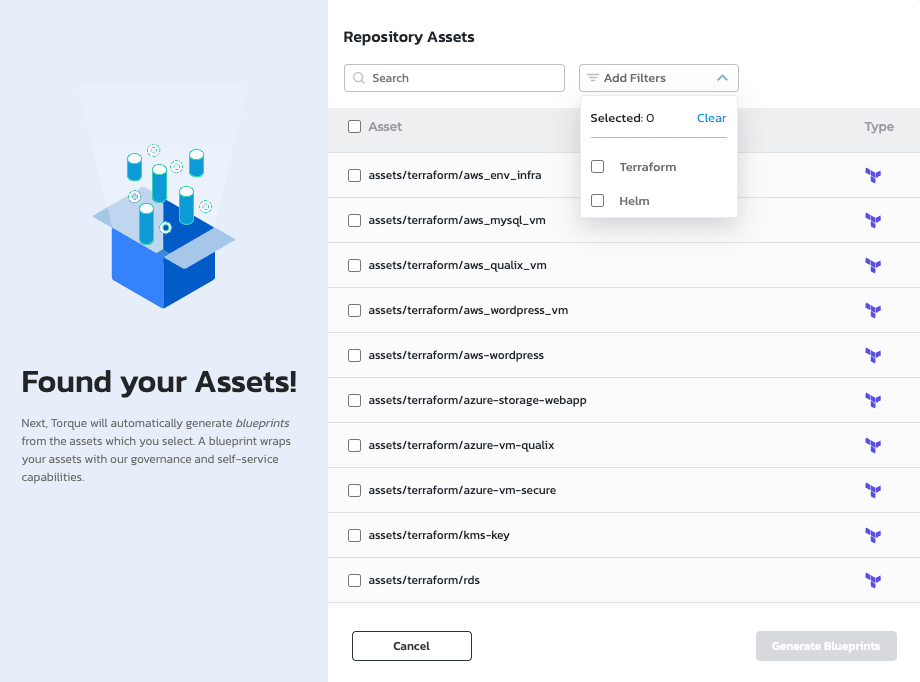The width and height of the screenshot is (920, 682).
Task: Click the Terraform icon for rds row
Action: click(873, 581)
